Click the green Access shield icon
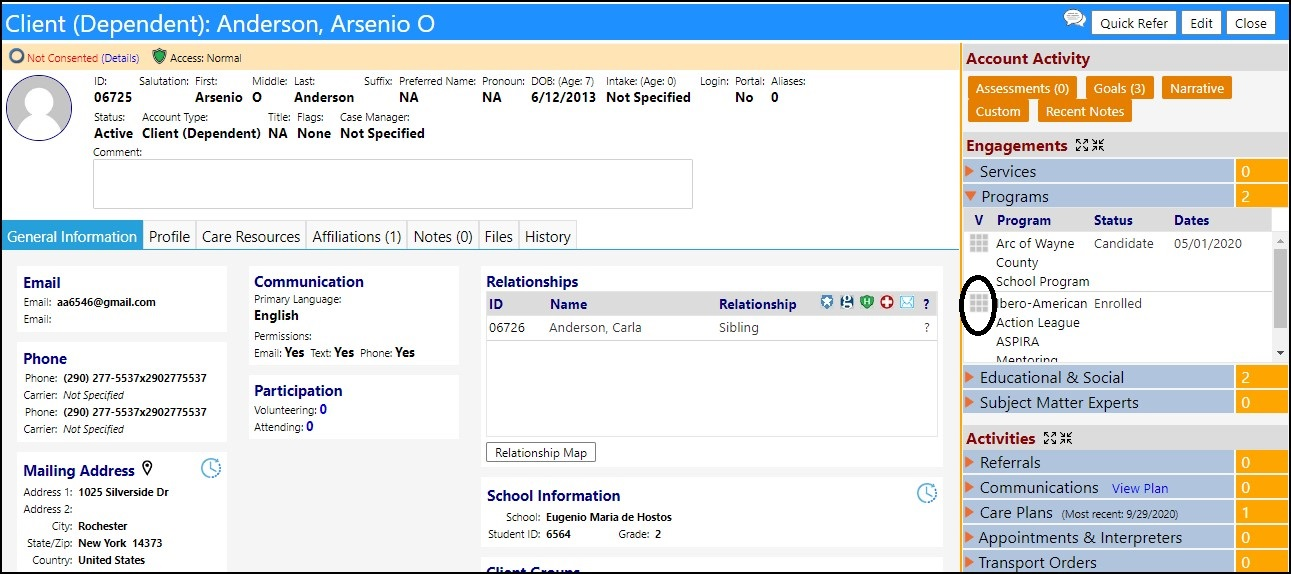Viewport: 1291px width, 574px height. point(159,57)
